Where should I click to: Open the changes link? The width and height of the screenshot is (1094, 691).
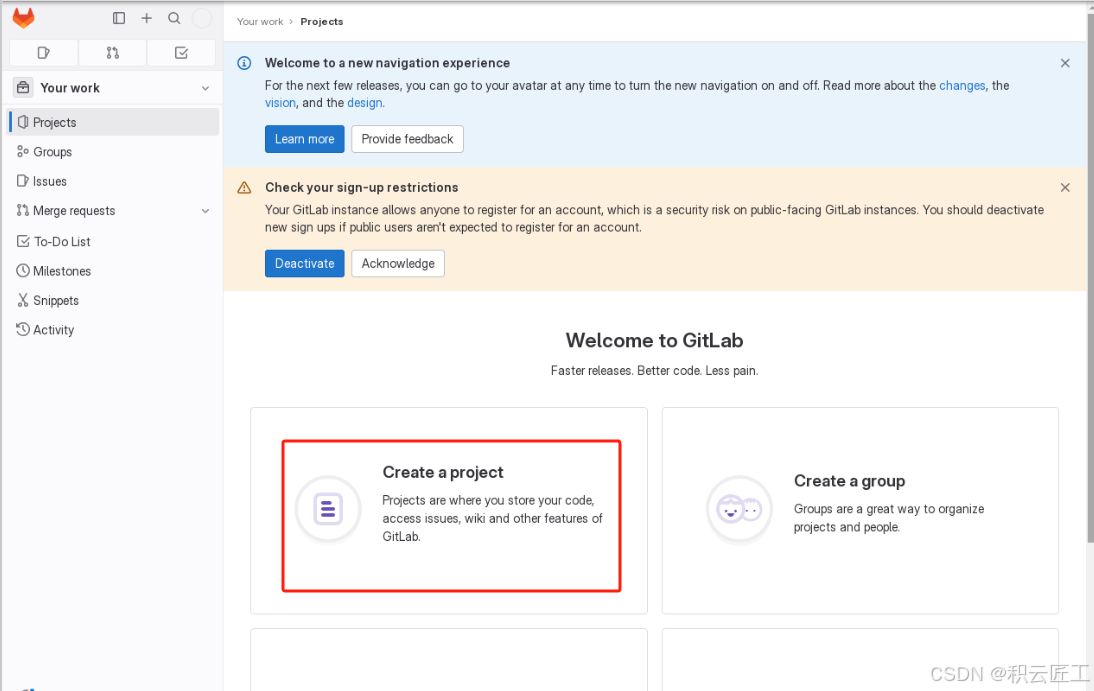pos(962,85)
